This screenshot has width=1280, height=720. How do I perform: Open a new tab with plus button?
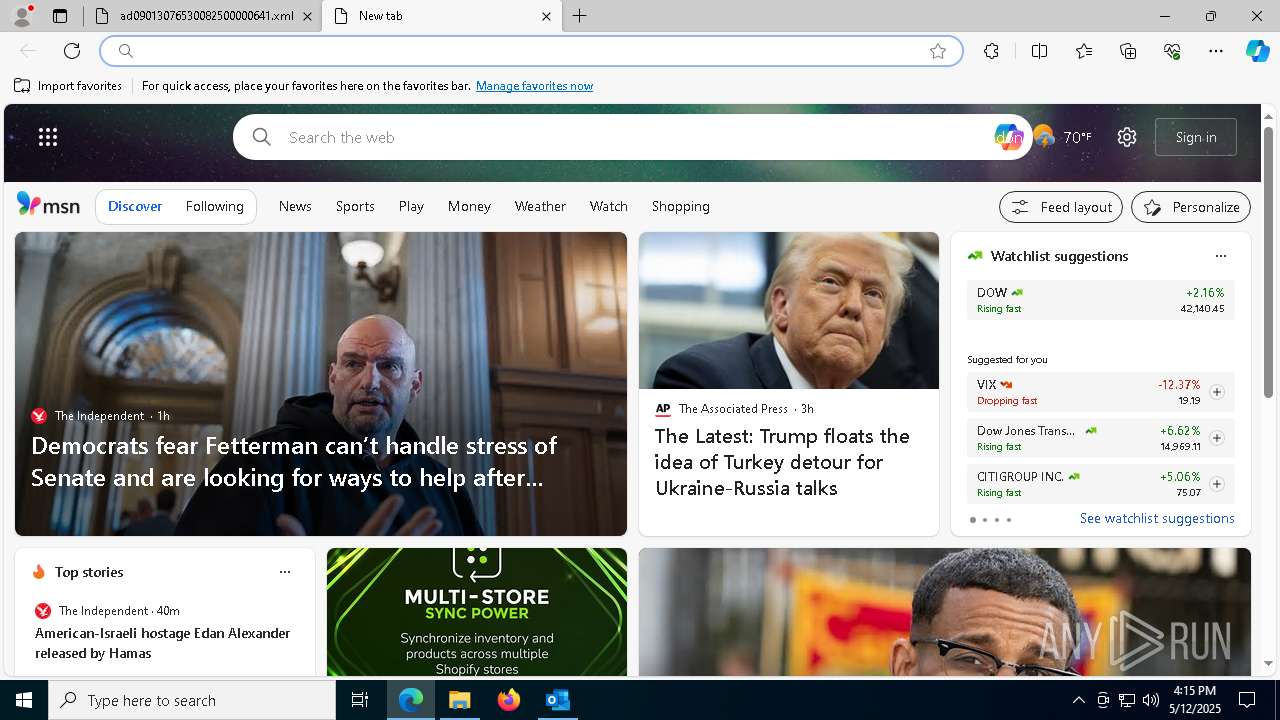pos(579,16)
